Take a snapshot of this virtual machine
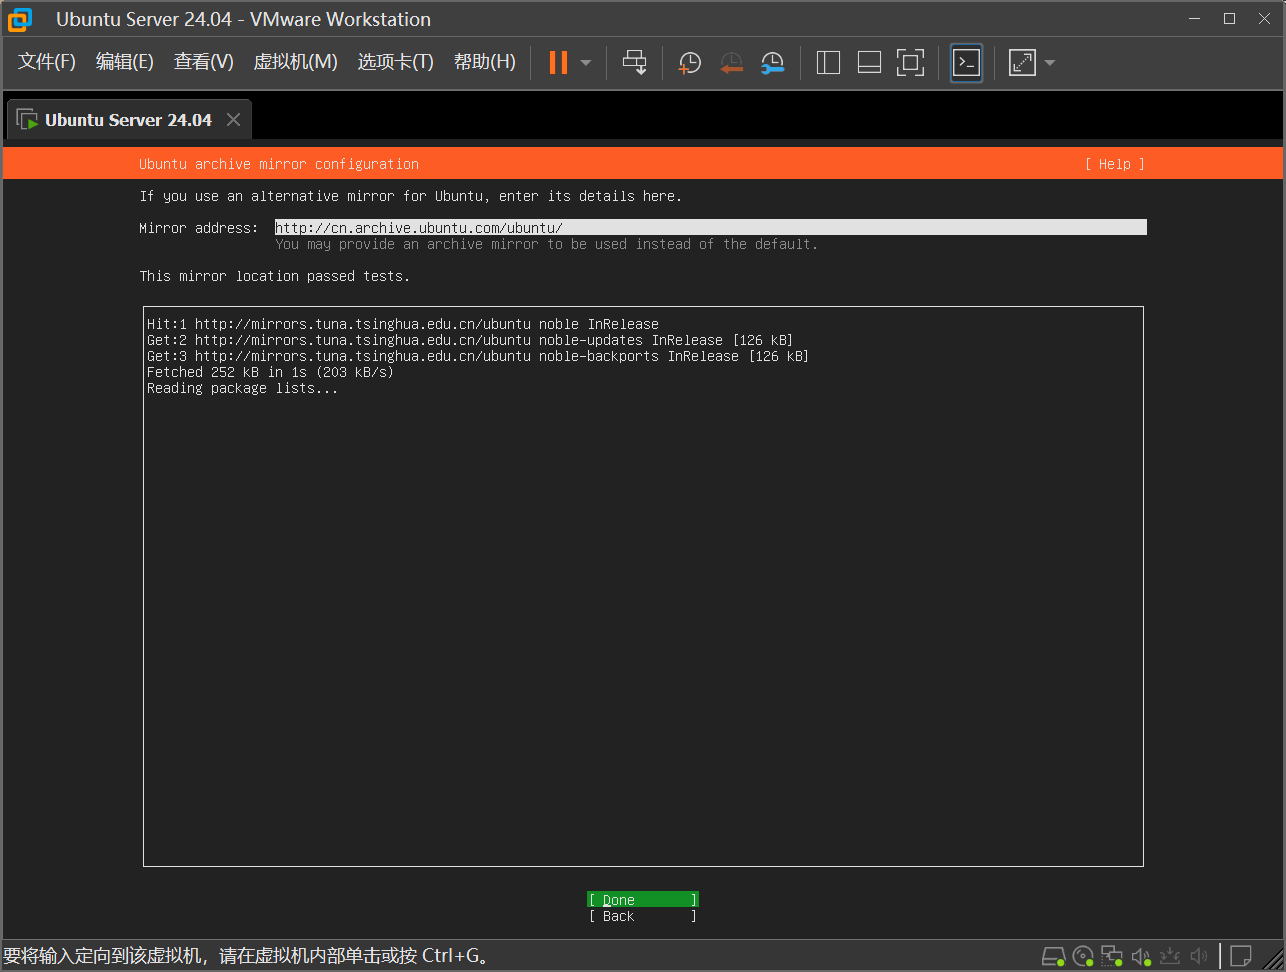1286x972 pixels. 690,63
